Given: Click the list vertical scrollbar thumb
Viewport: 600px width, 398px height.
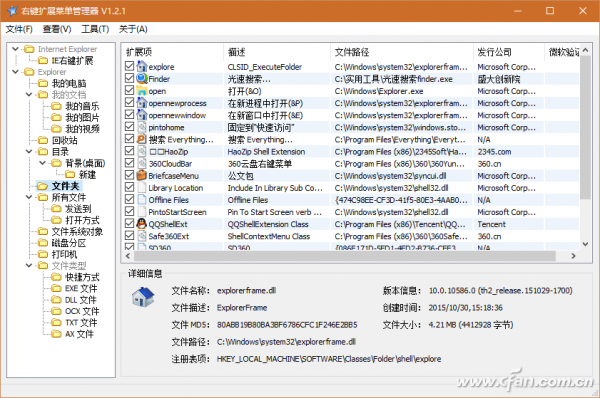Looking at the screenshot, I should click(x=585, y=127).
